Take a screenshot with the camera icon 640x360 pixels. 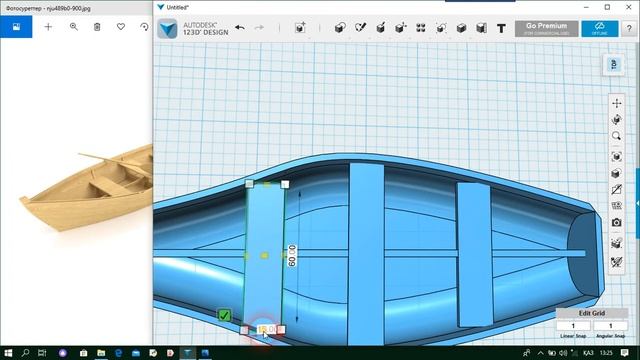pos(617,222)
